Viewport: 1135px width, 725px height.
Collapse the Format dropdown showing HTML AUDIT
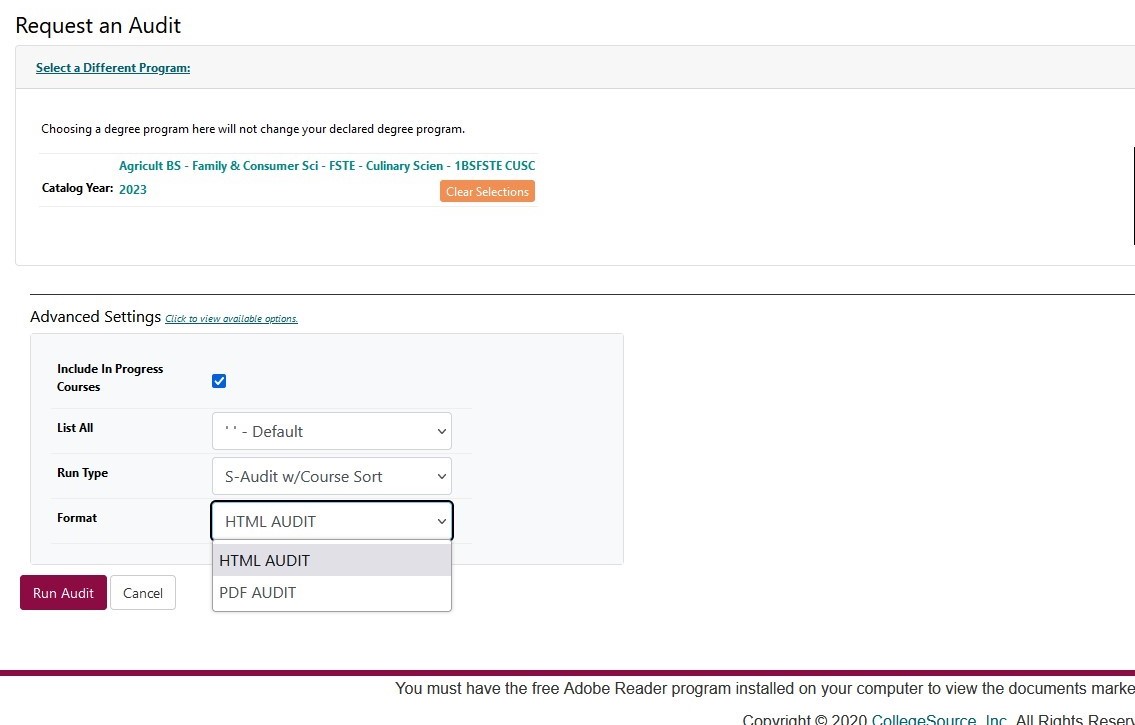(x=331, y=521)
